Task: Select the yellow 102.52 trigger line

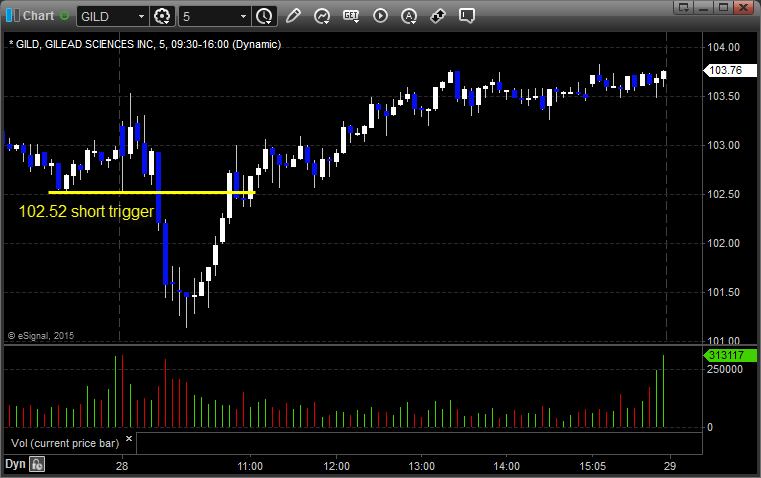Action: (x=152, y=193)
